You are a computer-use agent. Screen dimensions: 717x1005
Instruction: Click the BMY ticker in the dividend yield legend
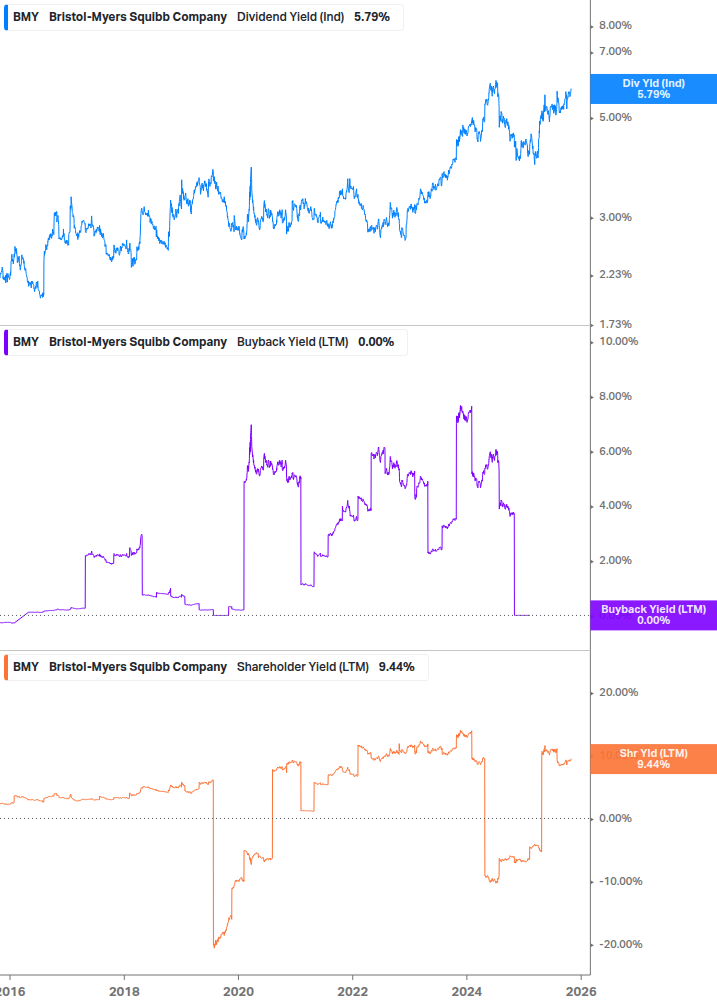tap(26, 17)
